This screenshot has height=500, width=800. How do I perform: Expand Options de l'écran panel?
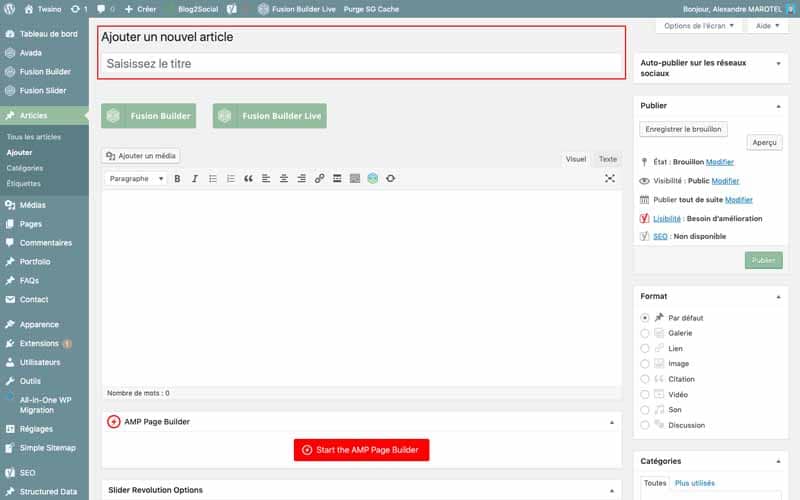[x=698, y=26]
